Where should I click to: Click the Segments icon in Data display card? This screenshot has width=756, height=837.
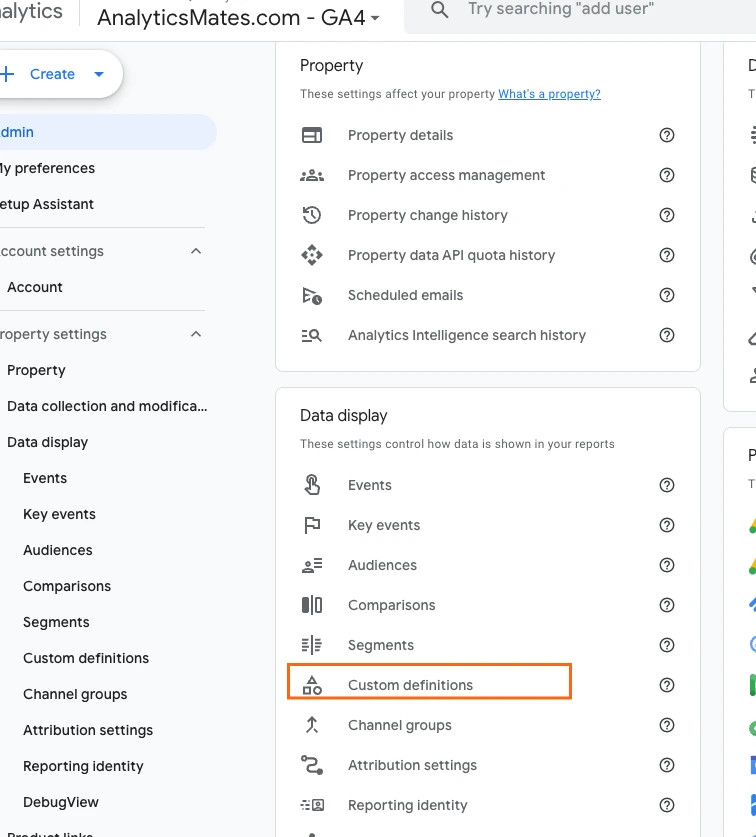pyautogui.click(x=312, y=645)
